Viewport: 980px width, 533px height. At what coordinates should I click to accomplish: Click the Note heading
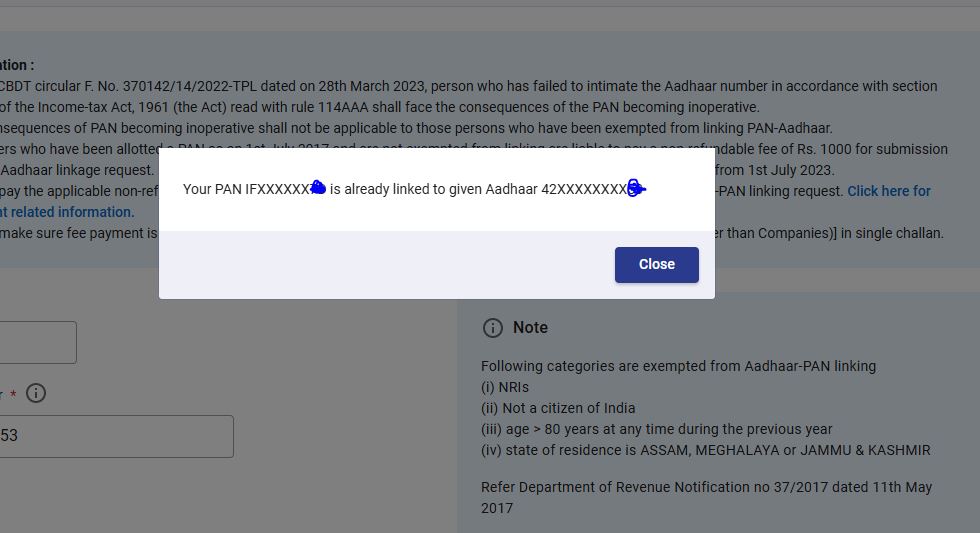(x=530, y=328)
